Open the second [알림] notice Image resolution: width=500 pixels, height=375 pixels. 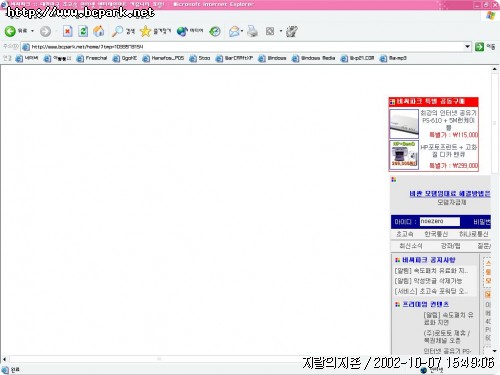(x=428, y=281)
